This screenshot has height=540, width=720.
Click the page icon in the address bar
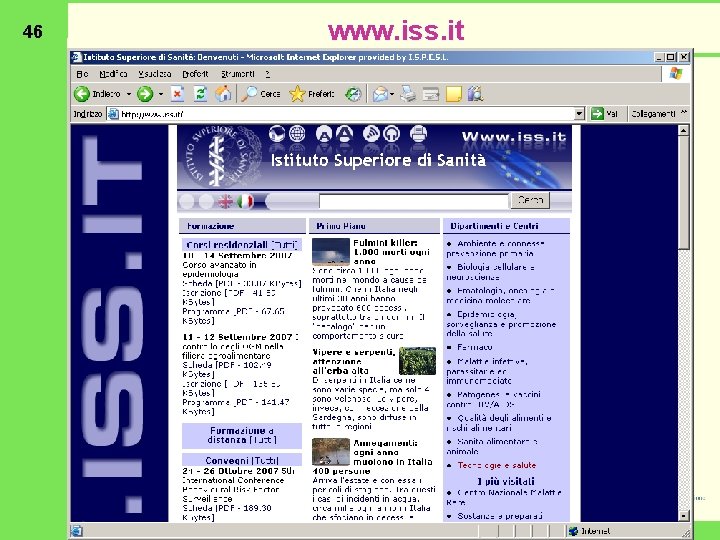tap(113, 114)
